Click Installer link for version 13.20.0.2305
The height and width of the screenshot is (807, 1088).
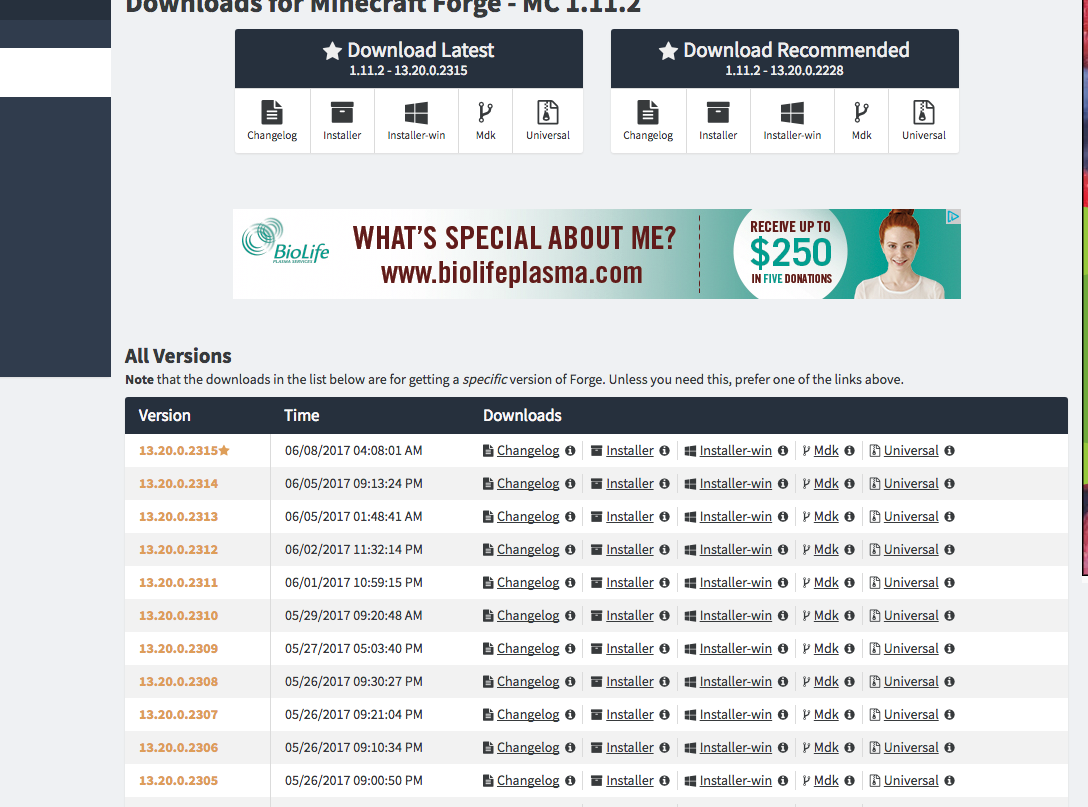[630, 780]
